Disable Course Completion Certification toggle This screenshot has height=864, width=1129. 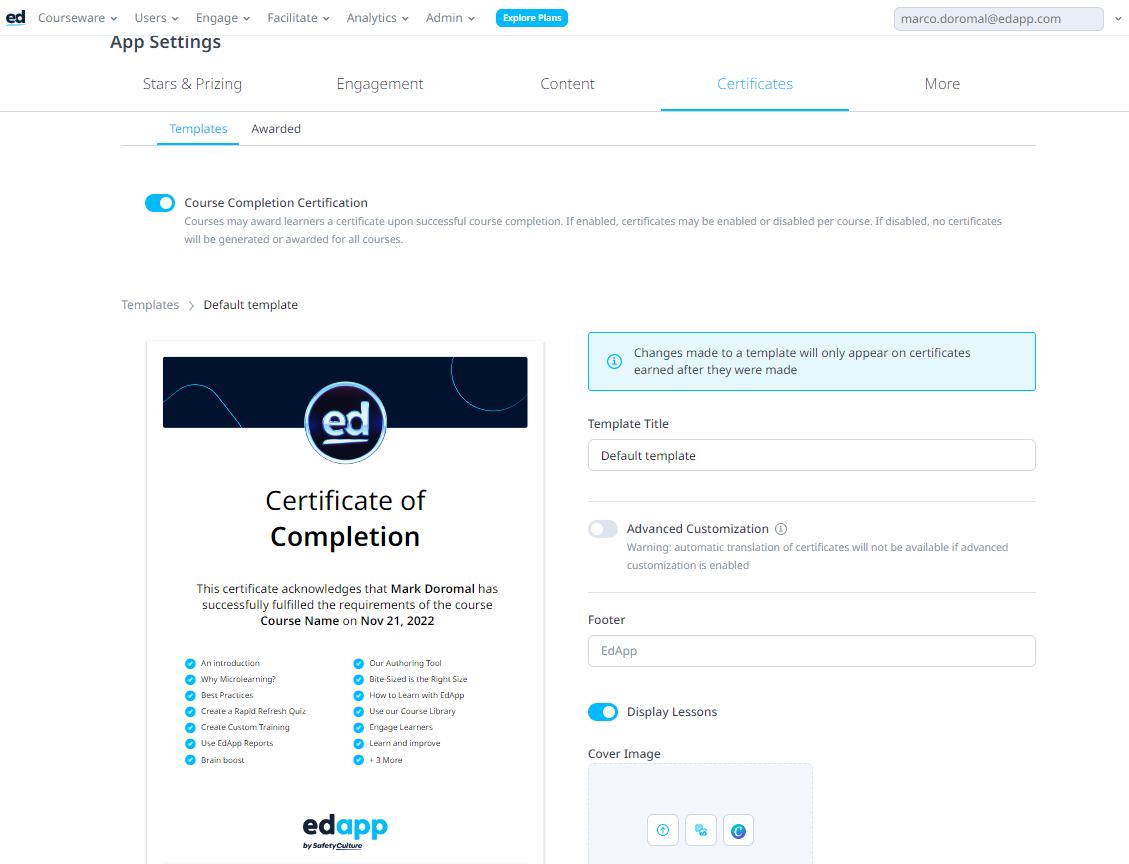point(160,203)
